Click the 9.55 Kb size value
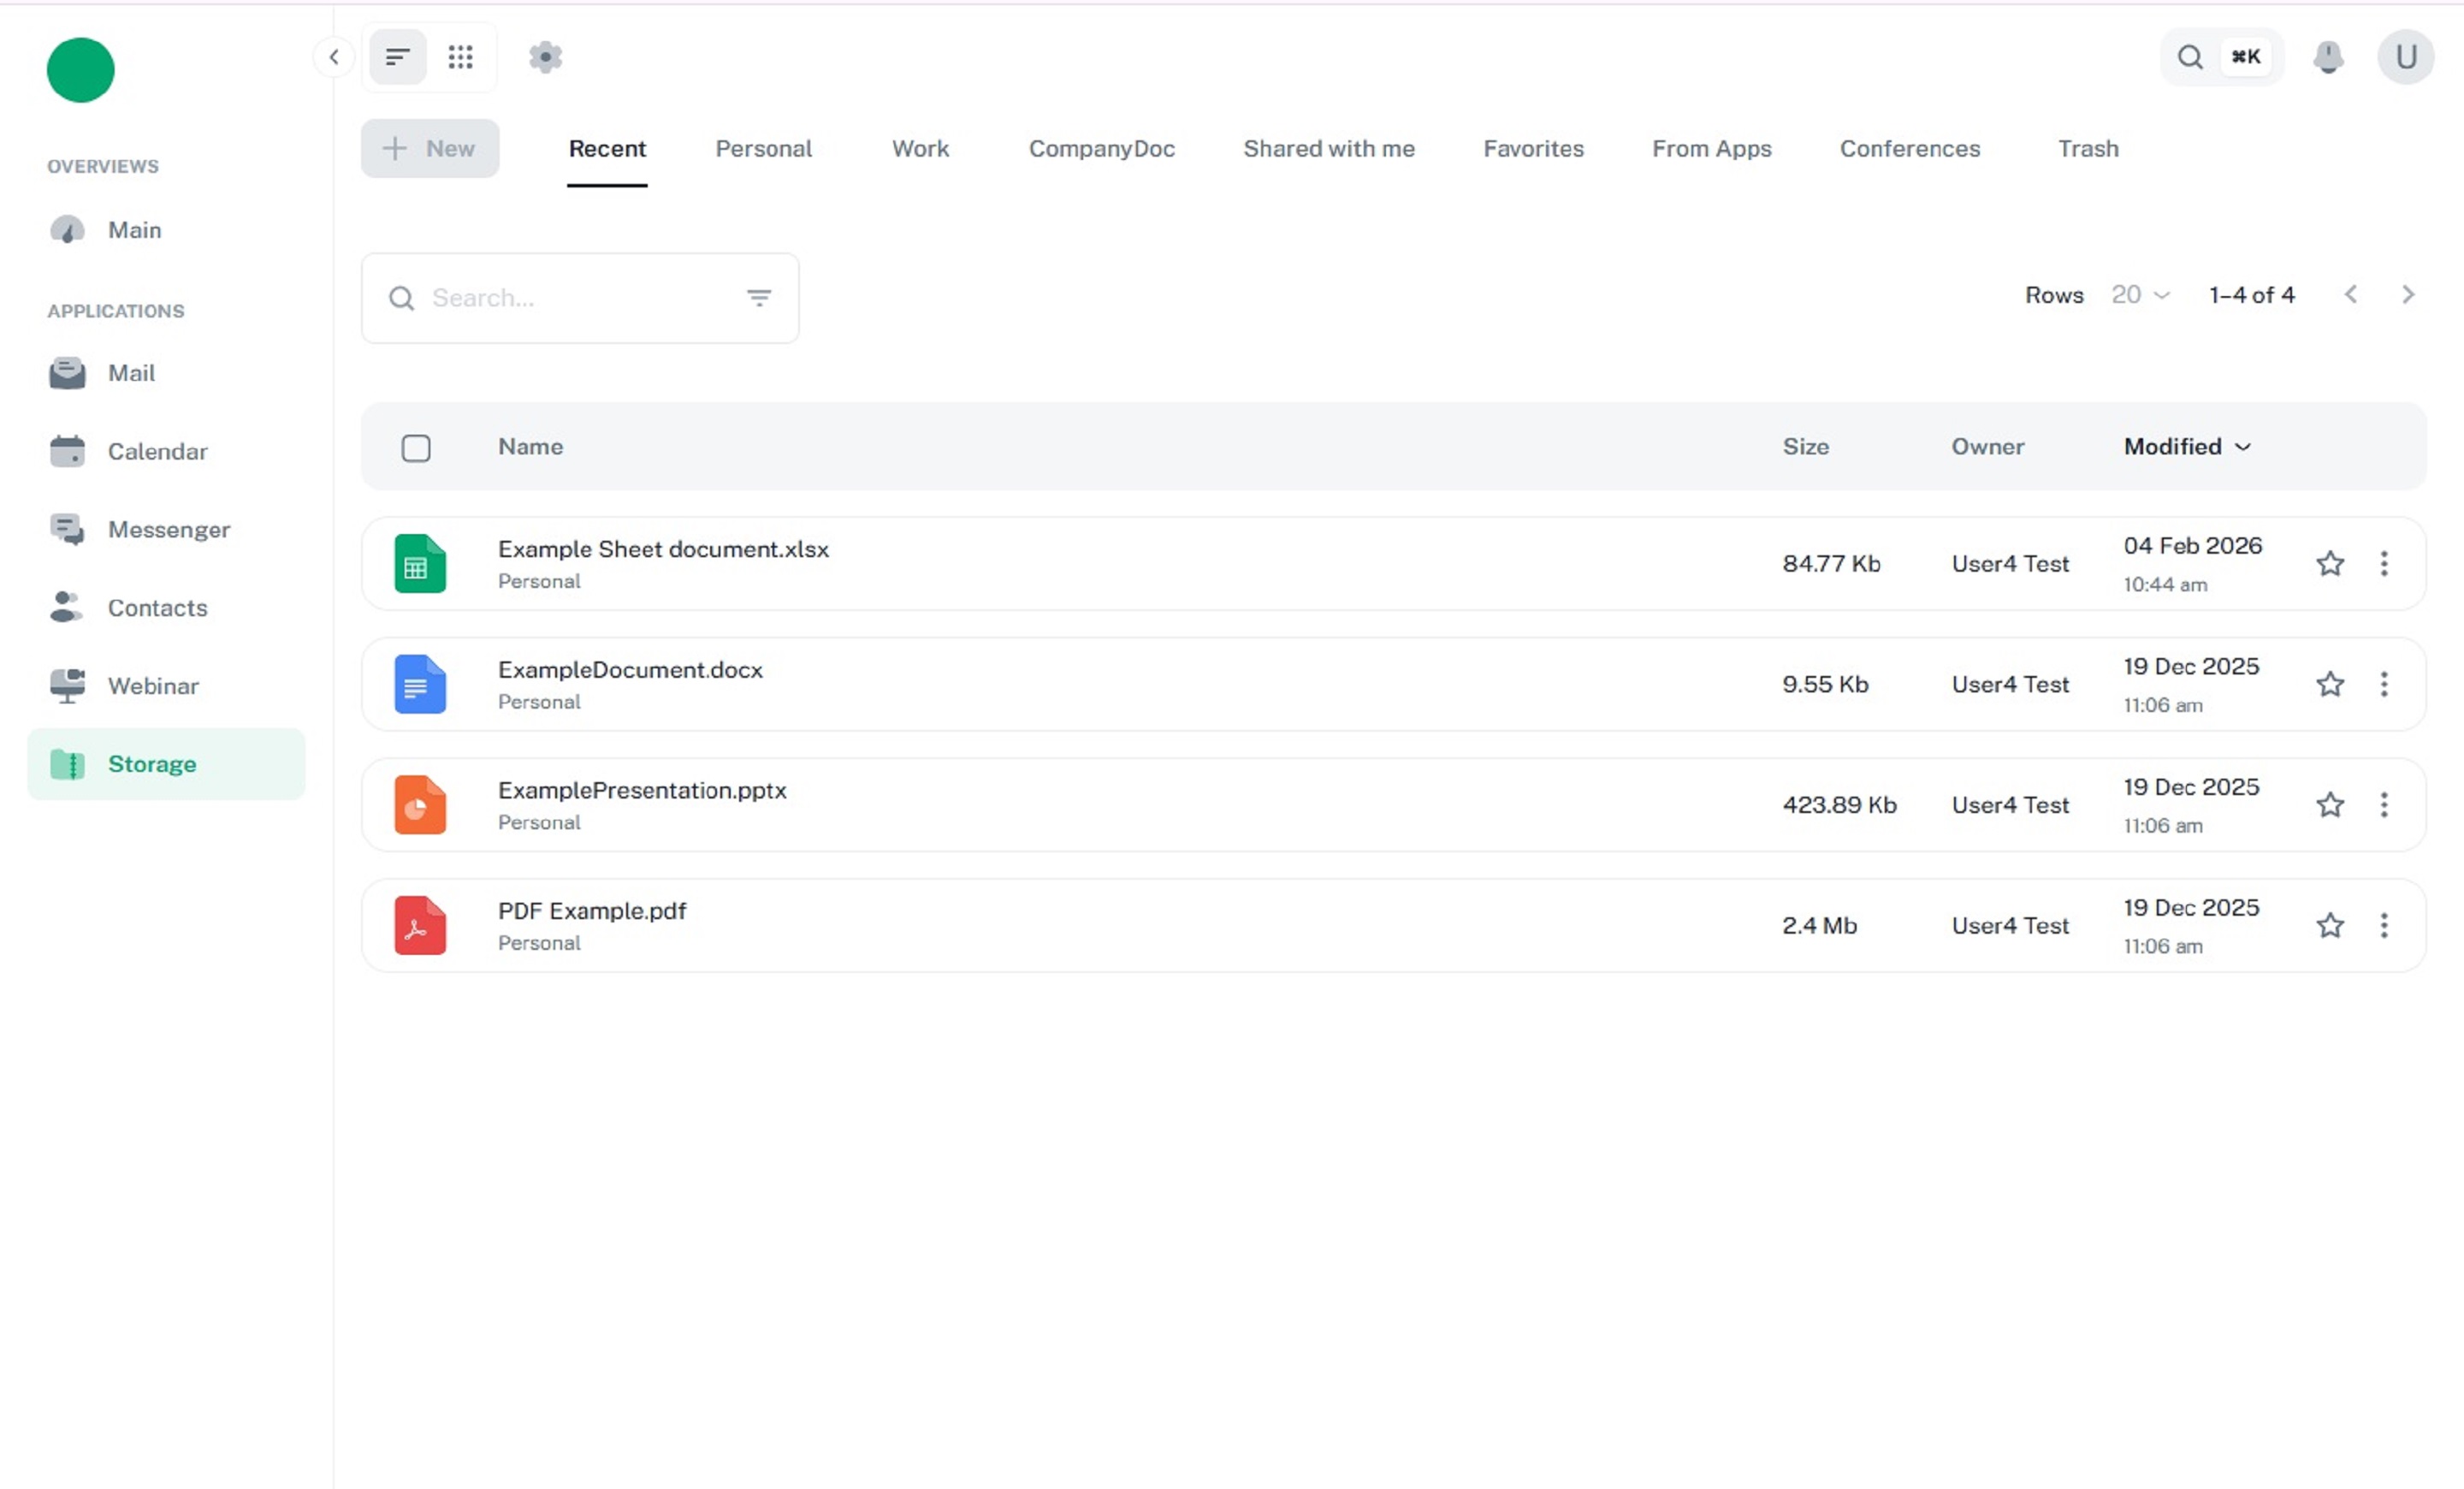The image size is (2464, 1489). point(1825,684)
